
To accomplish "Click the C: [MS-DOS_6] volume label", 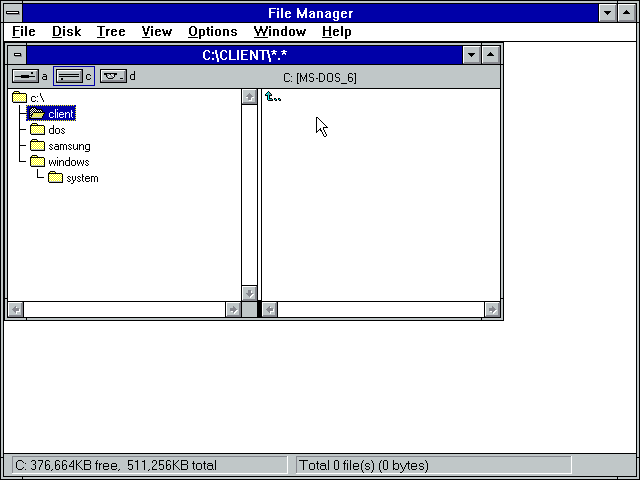I will (320, 78).
